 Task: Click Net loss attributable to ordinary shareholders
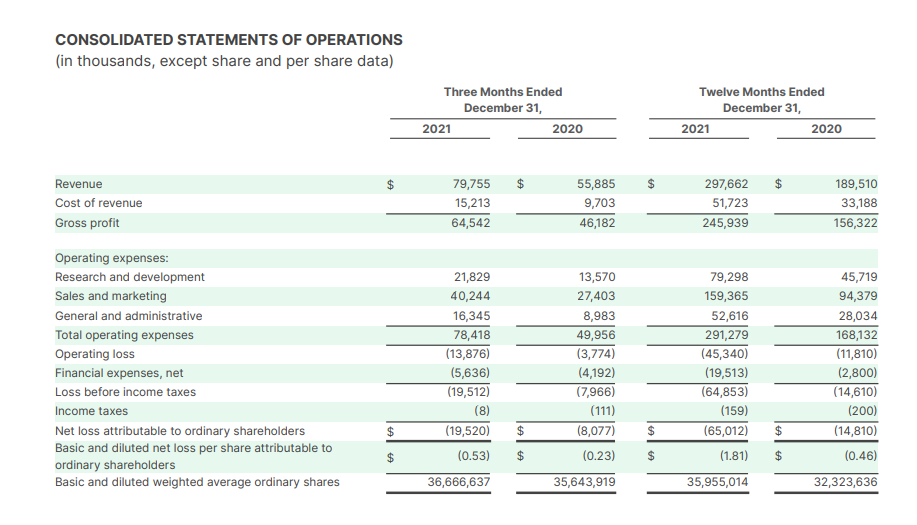pyautogui.click(x=180, y=431)
